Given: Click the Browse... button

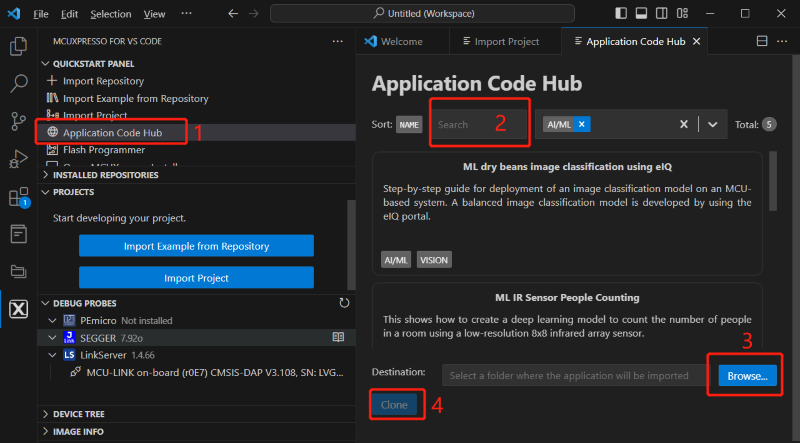Looking at the screenshot, I should [x=746, y=376].
